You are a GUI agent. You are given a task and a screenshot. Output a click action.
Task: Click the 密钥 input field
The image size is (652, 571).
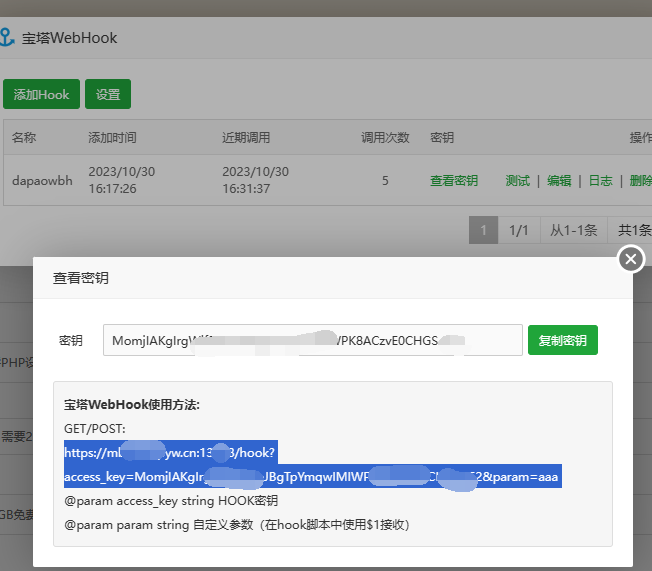coord(313,340)
